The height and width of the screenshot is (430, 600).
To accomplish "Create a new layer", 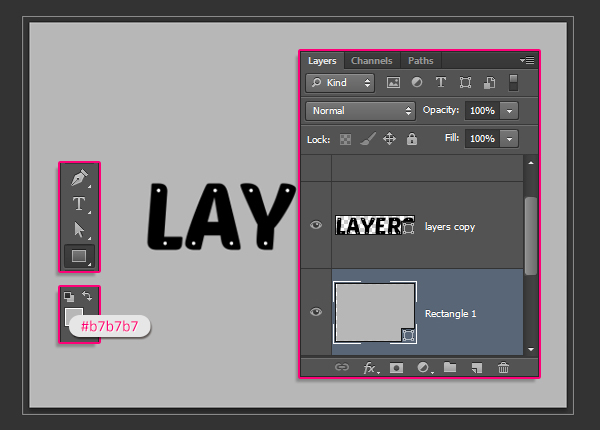I will click(477, 368).
